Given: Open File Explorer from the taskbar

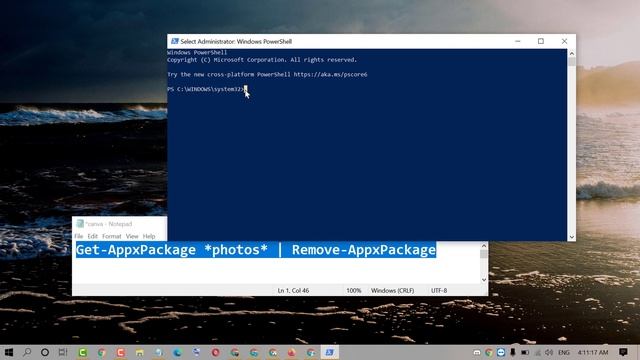Looking at the screenshot, I should click(140, 352).
